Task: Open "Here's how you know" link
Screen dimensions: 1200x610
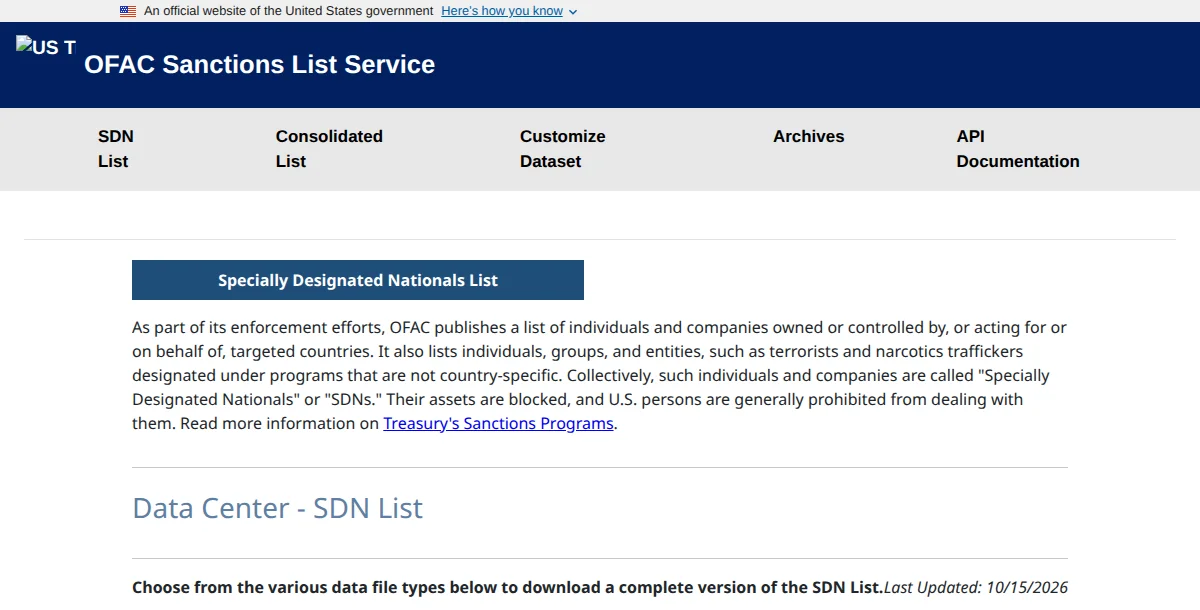Action: click(502, 11)
